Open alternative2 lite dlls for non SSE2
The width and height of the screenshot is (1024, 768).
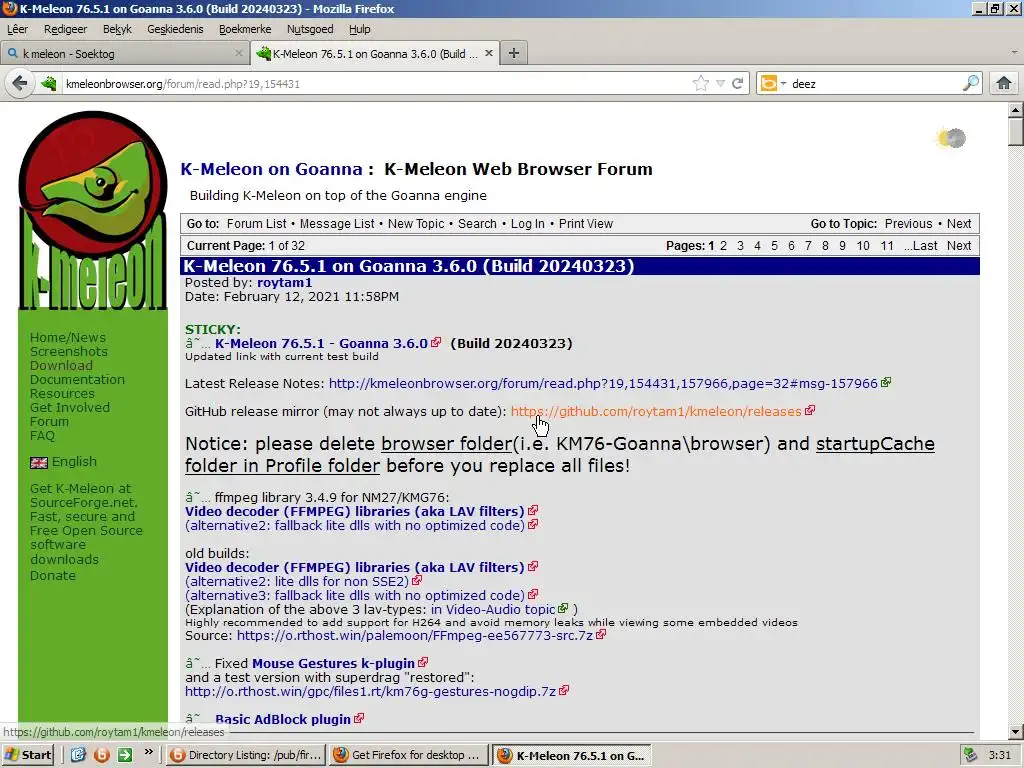coord(297,581)
